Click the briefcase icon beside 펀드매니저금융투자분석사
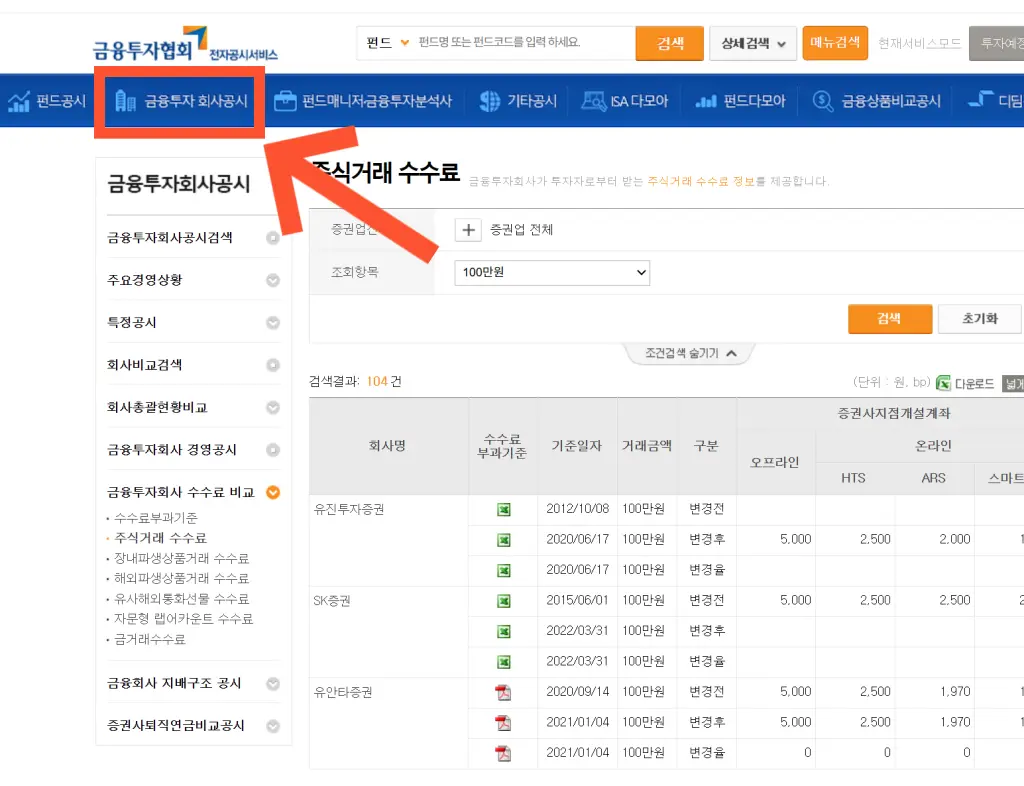 (x=285, y=101)
